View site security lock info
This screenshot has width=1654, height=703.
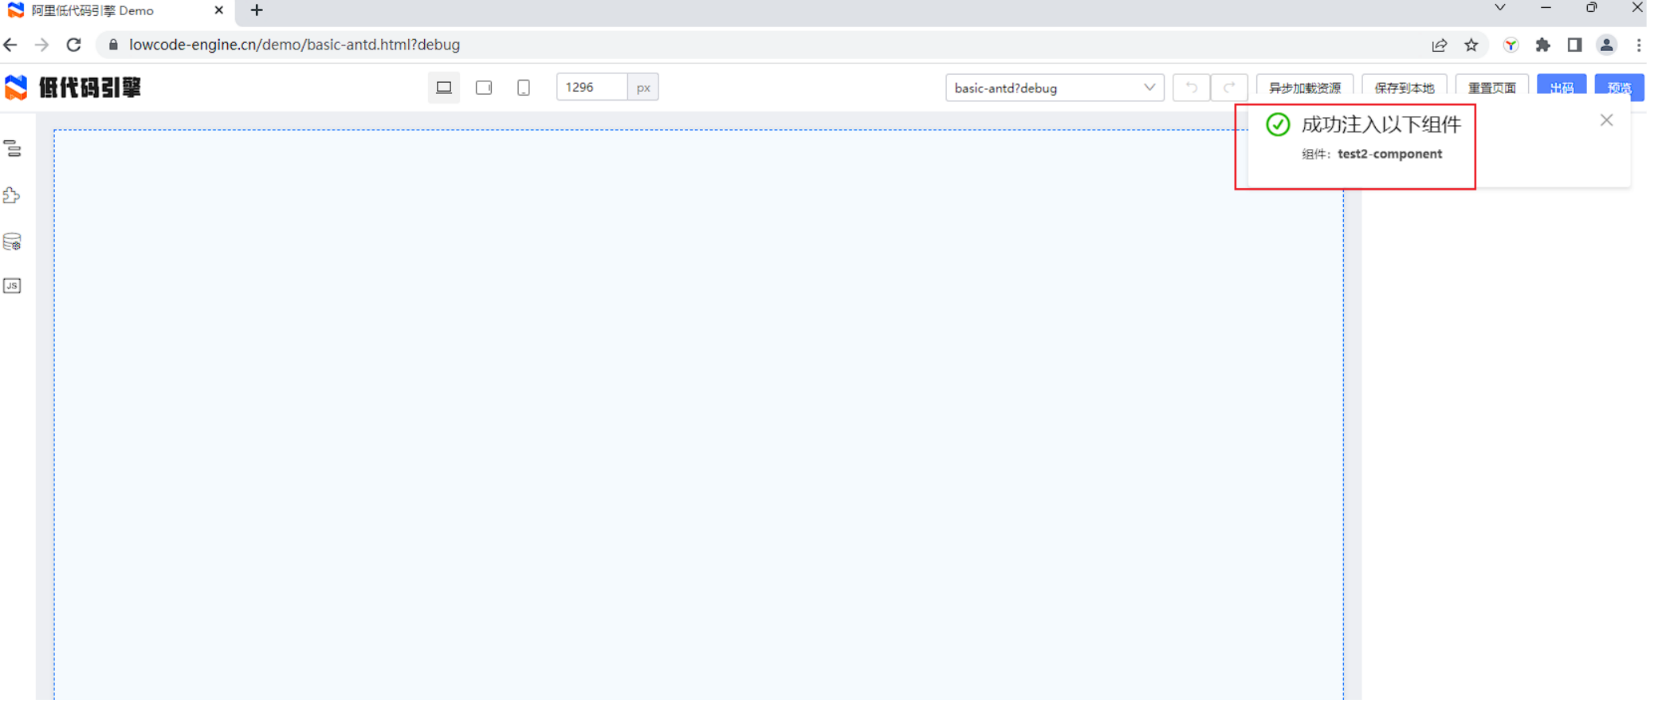[x=113, y=45]
